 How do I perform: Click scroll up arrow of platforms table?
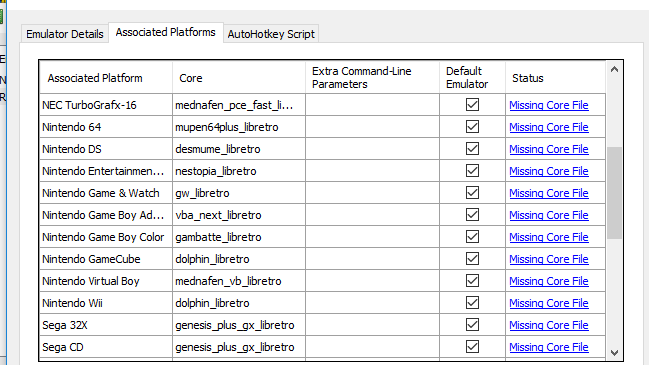(614, 70)
